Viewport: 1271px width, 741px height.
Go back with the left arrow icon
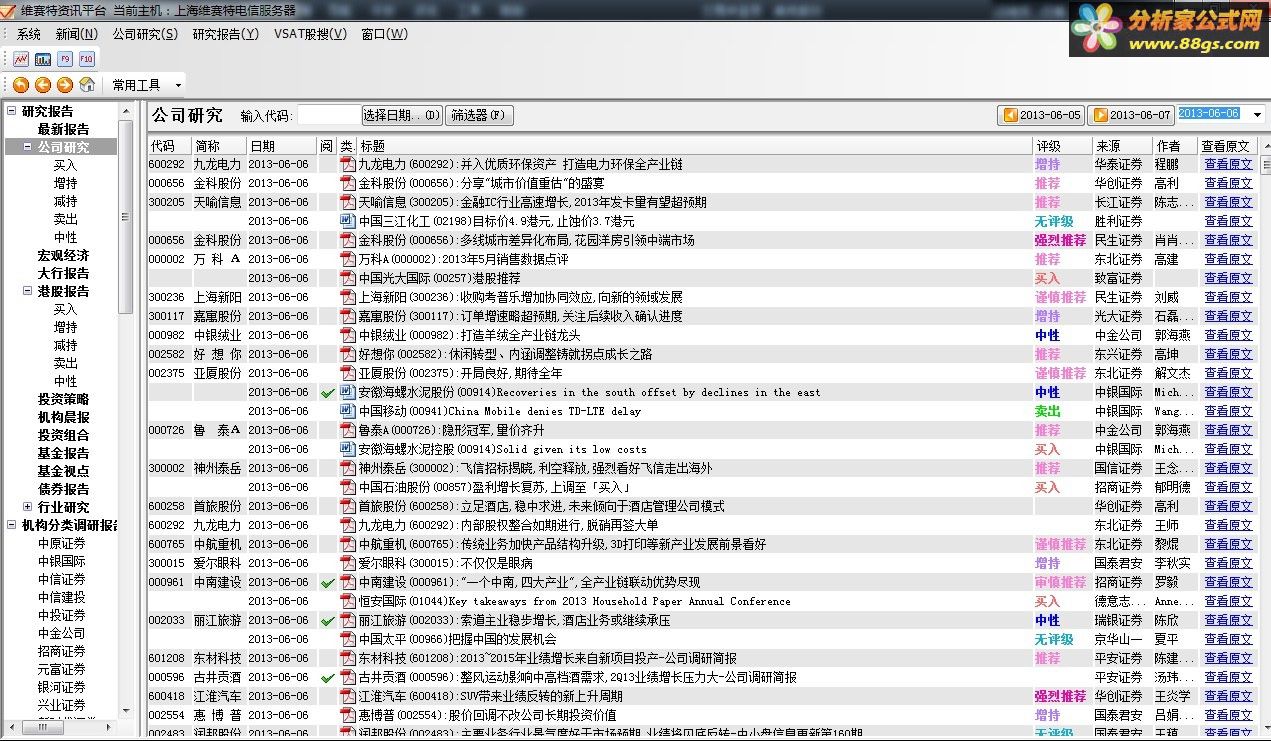pyautogui.click(x=43, y=85)
